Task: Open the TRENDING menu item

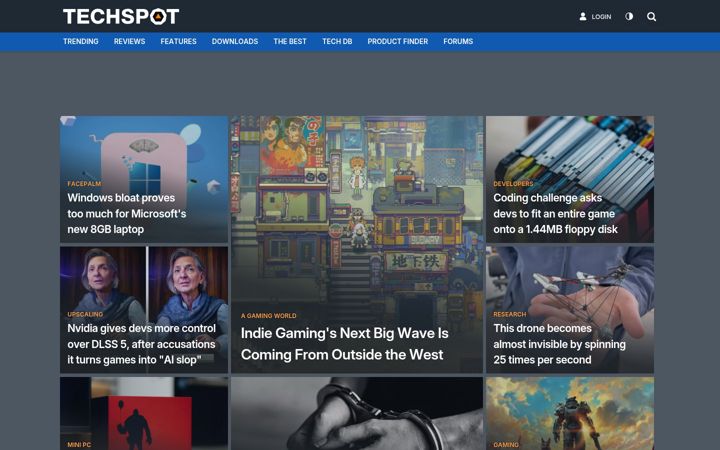Action: [81, 41]
